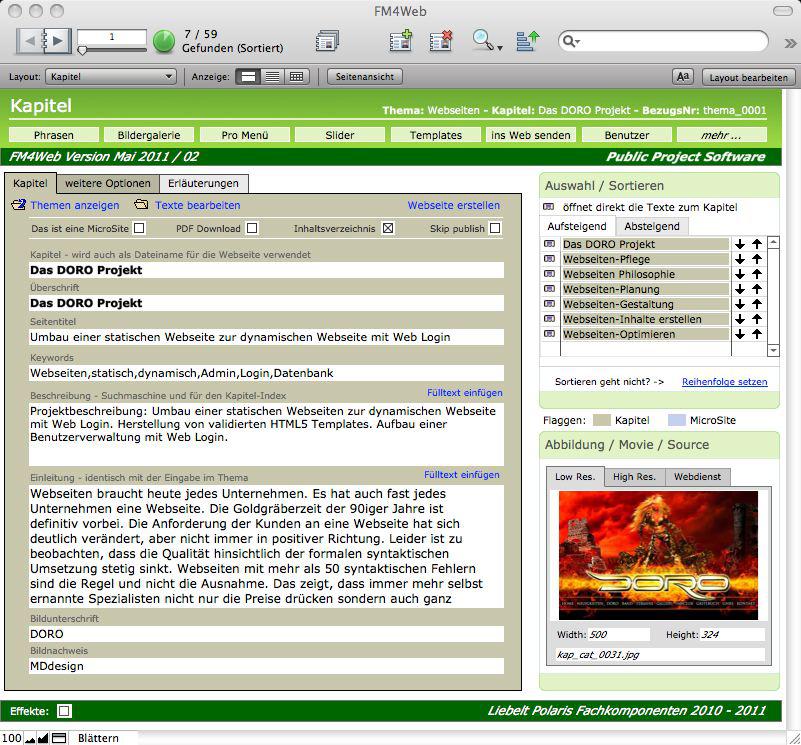Switch to table view icon
The image size is (801, 745).
pos(296,76)
